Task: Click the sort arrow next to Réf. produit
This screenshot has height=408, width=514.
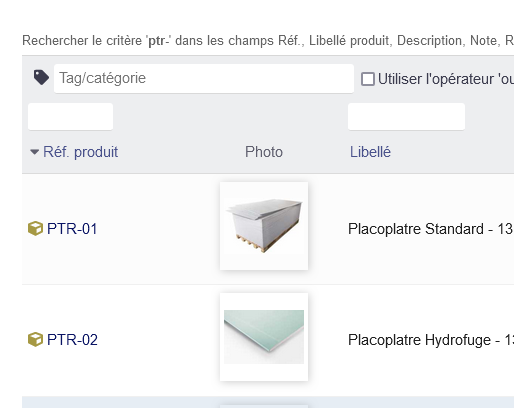Action: pos(34,152)
